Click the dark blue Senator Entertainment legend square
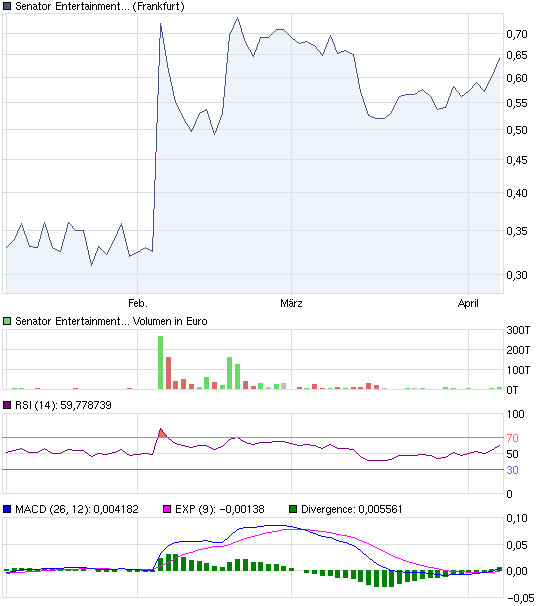Screen dimensions: 545x606 [7, 6]
